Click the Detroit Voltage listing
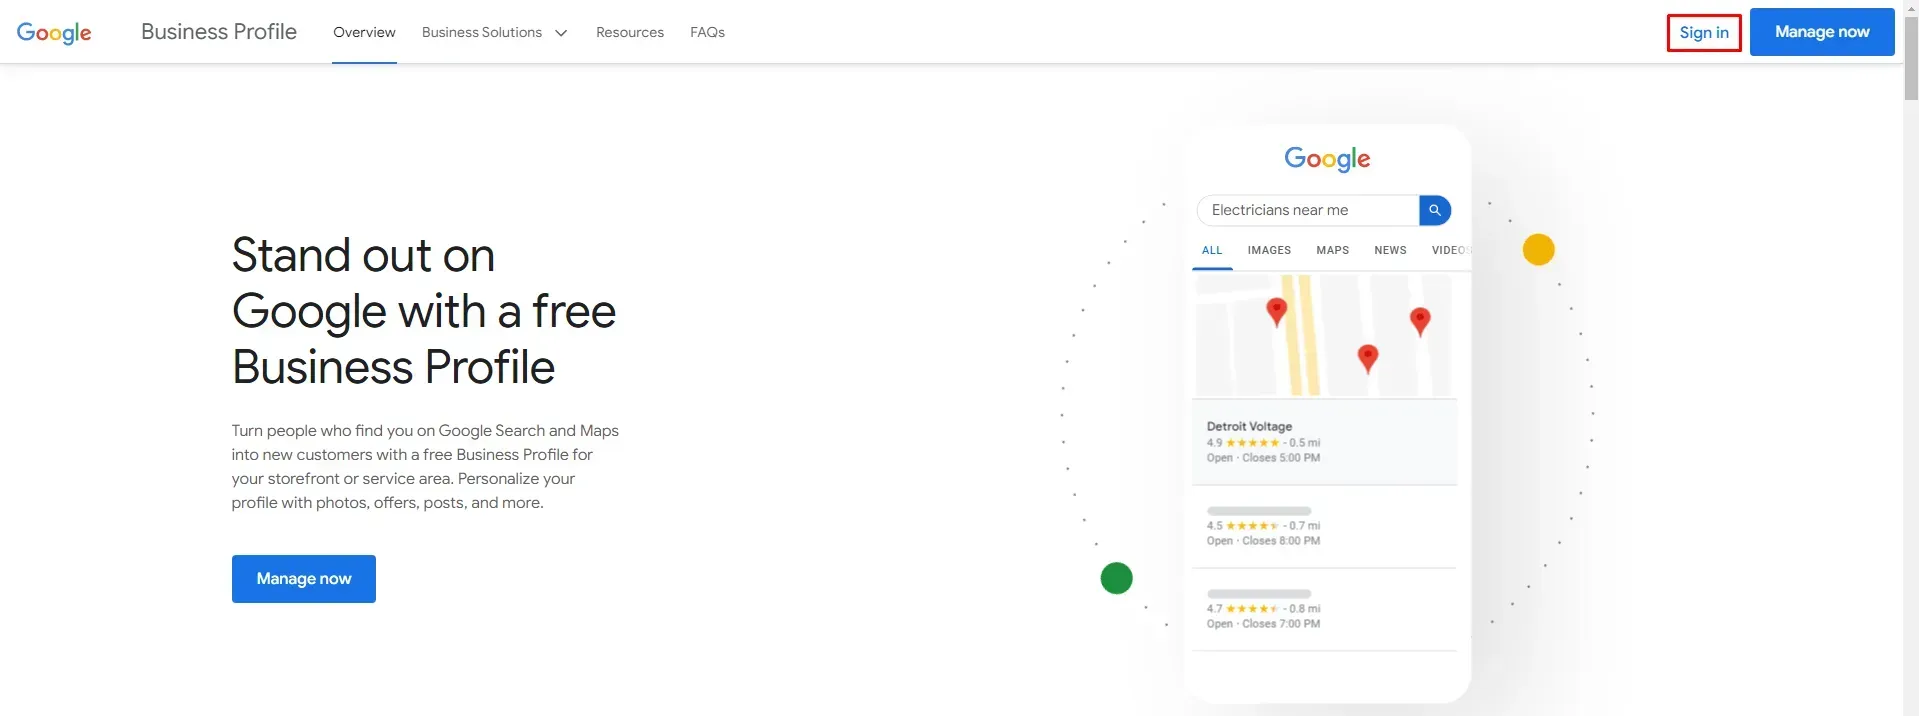This screenshot has height=716, width=1919. coord(1324,442)
